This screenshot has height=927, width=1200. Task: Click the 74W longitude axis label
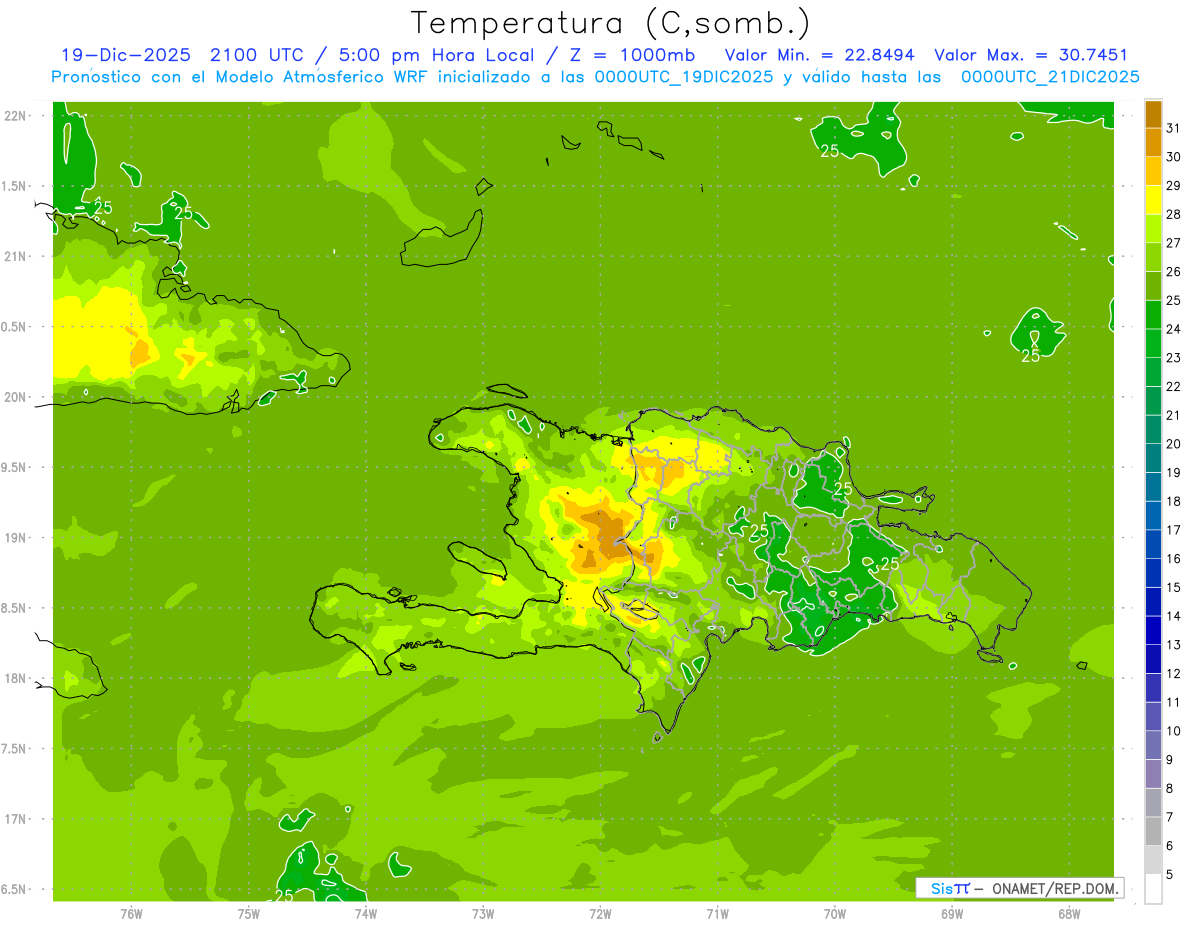pyautogui.click(x=365, y=913)
